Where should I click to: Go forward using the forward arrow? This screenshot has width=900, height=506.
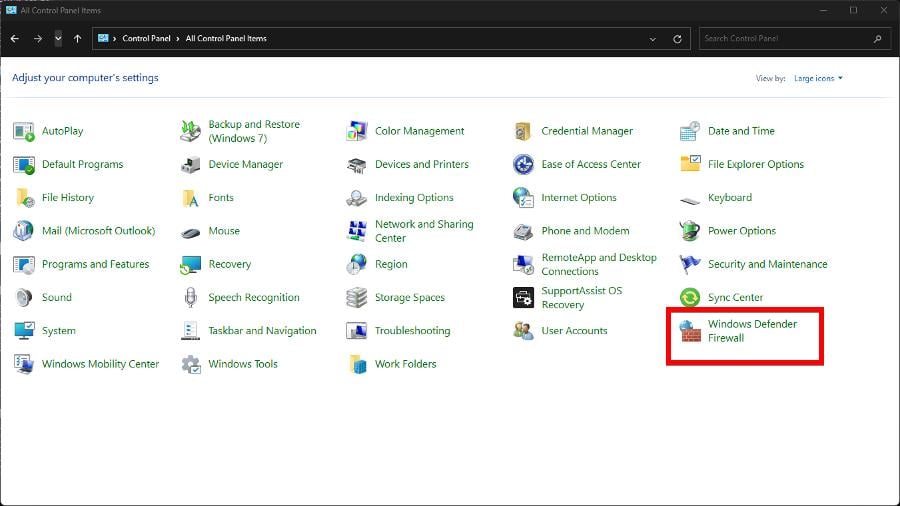point(38,39)
